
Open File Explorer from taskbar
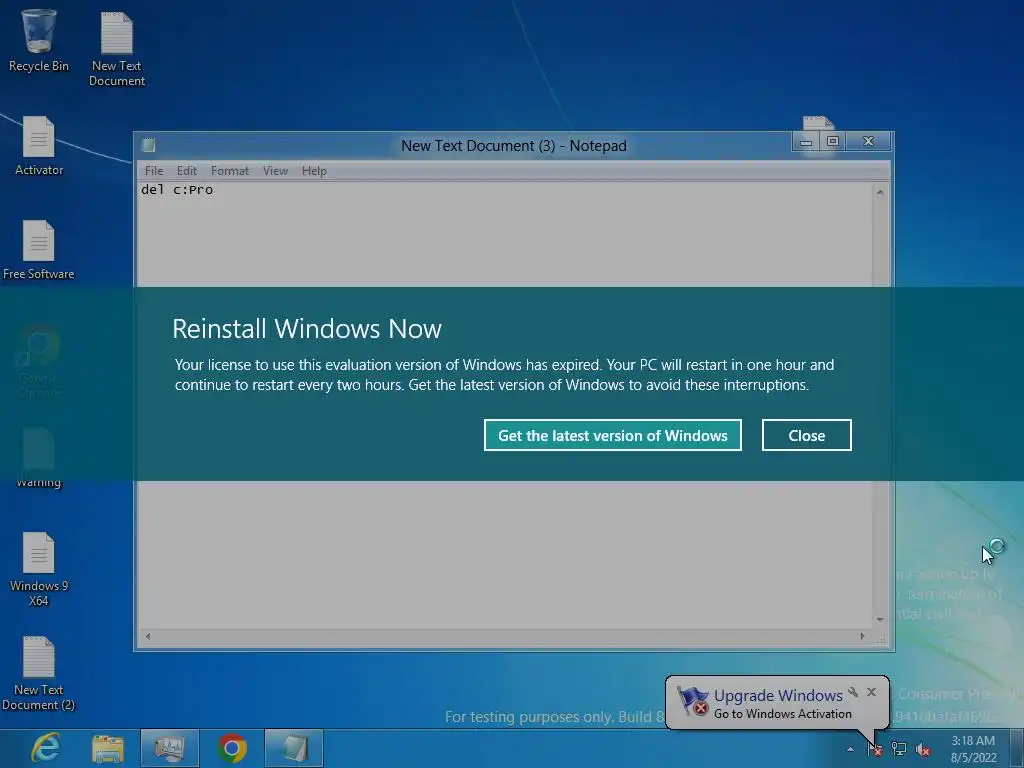(108, 748)
